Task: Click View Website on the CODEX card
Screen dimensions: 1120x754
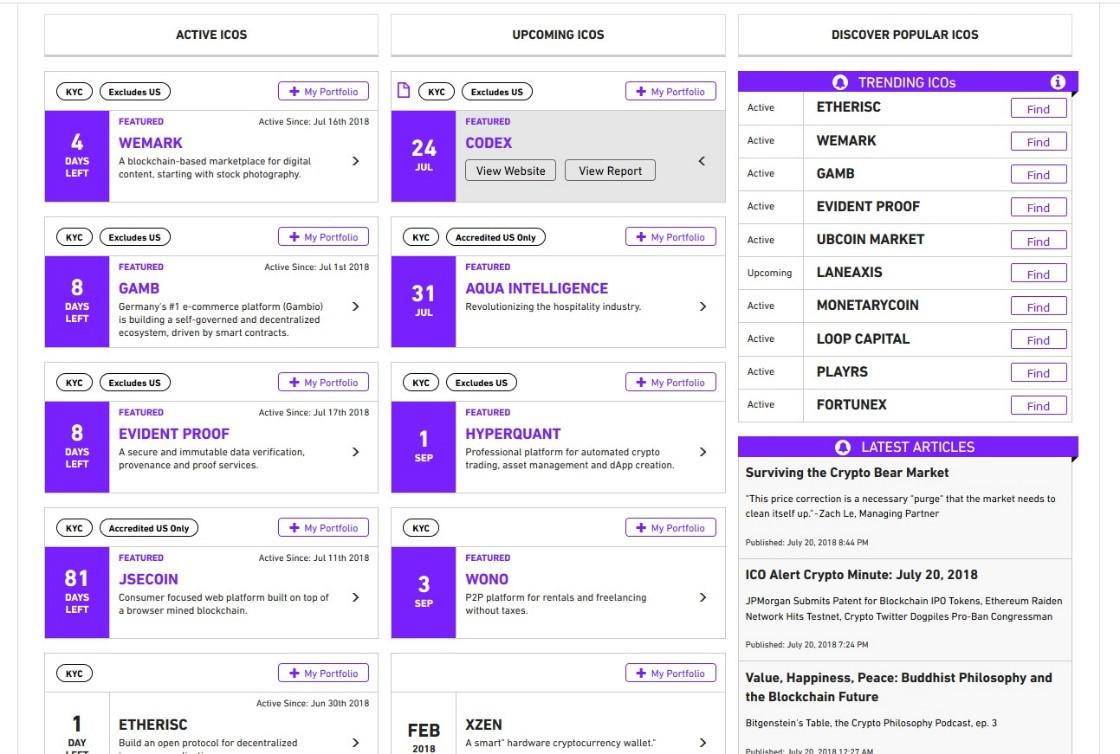Action: [x=511, y=171]
